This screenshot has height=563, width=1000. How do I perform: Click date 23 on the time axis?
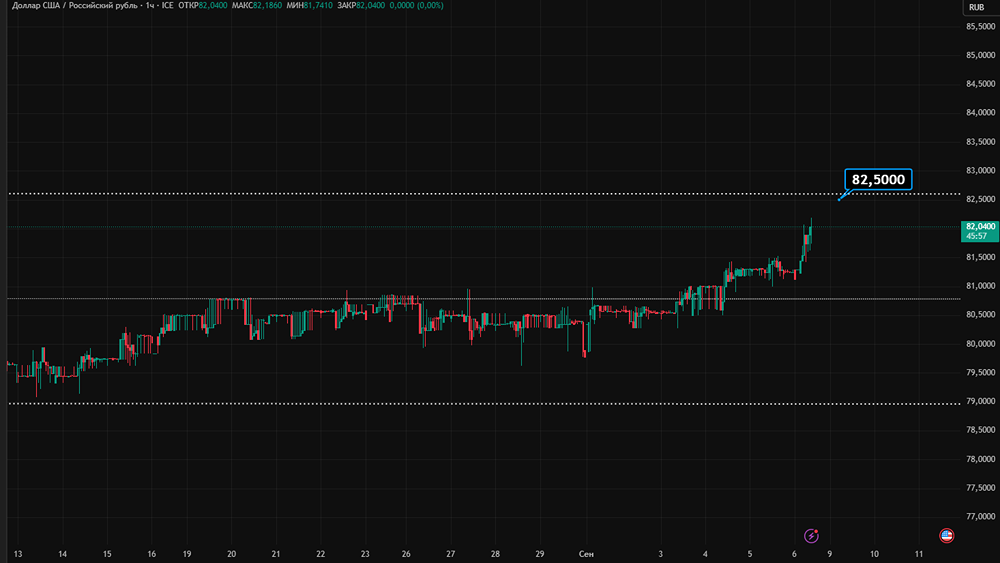point(365,554)
